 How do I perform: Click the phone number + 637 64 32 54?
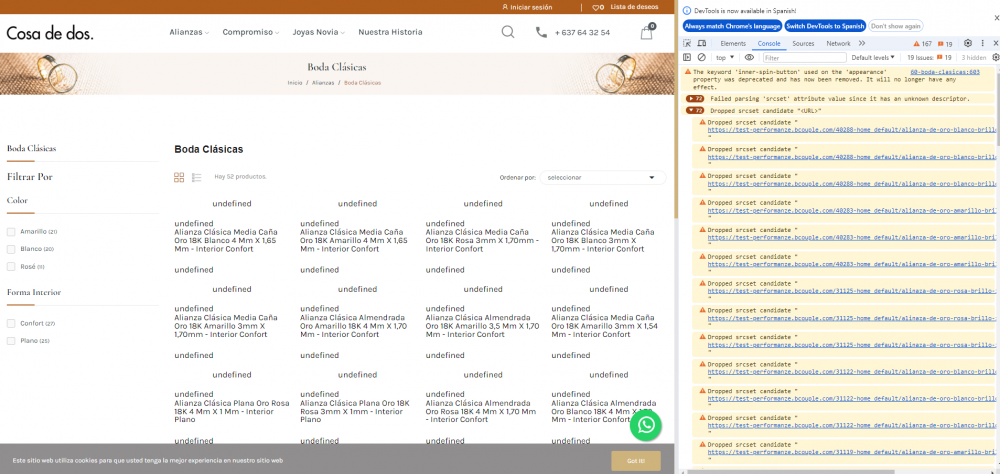pyautogui.click(x=582, y=33)
